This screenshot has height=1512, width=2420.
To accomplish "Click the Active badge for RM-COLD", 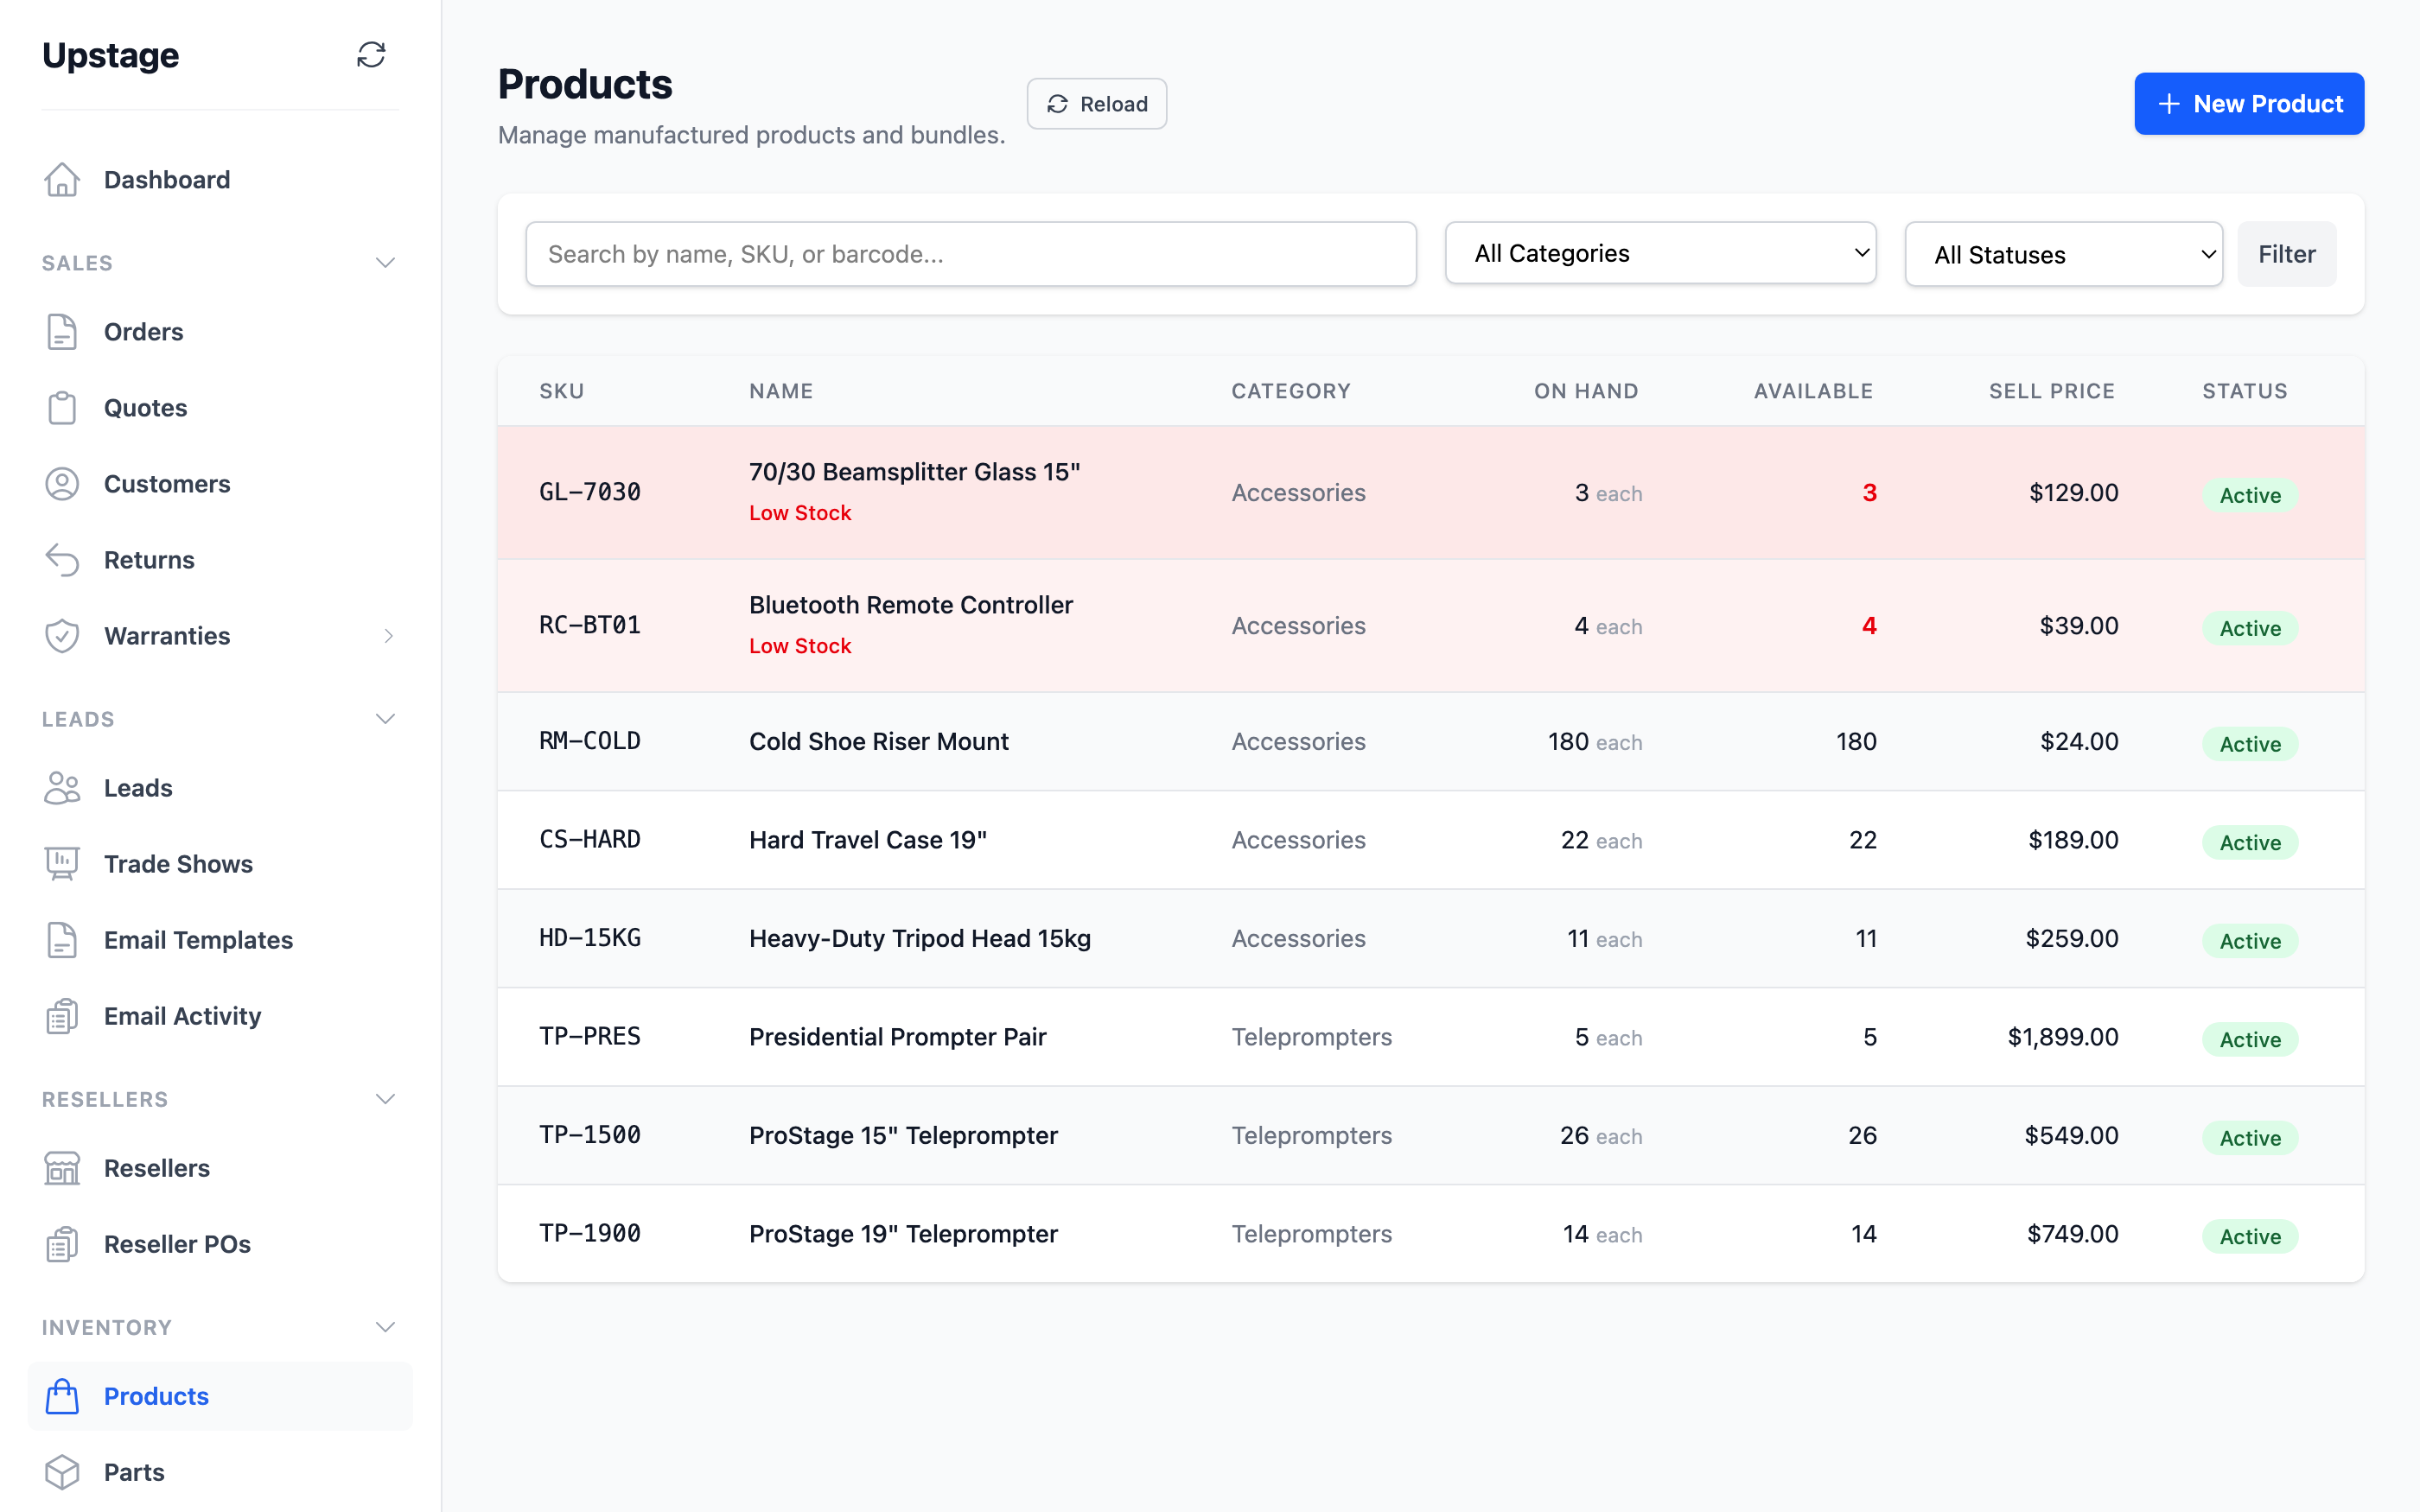I will 2250,744.
